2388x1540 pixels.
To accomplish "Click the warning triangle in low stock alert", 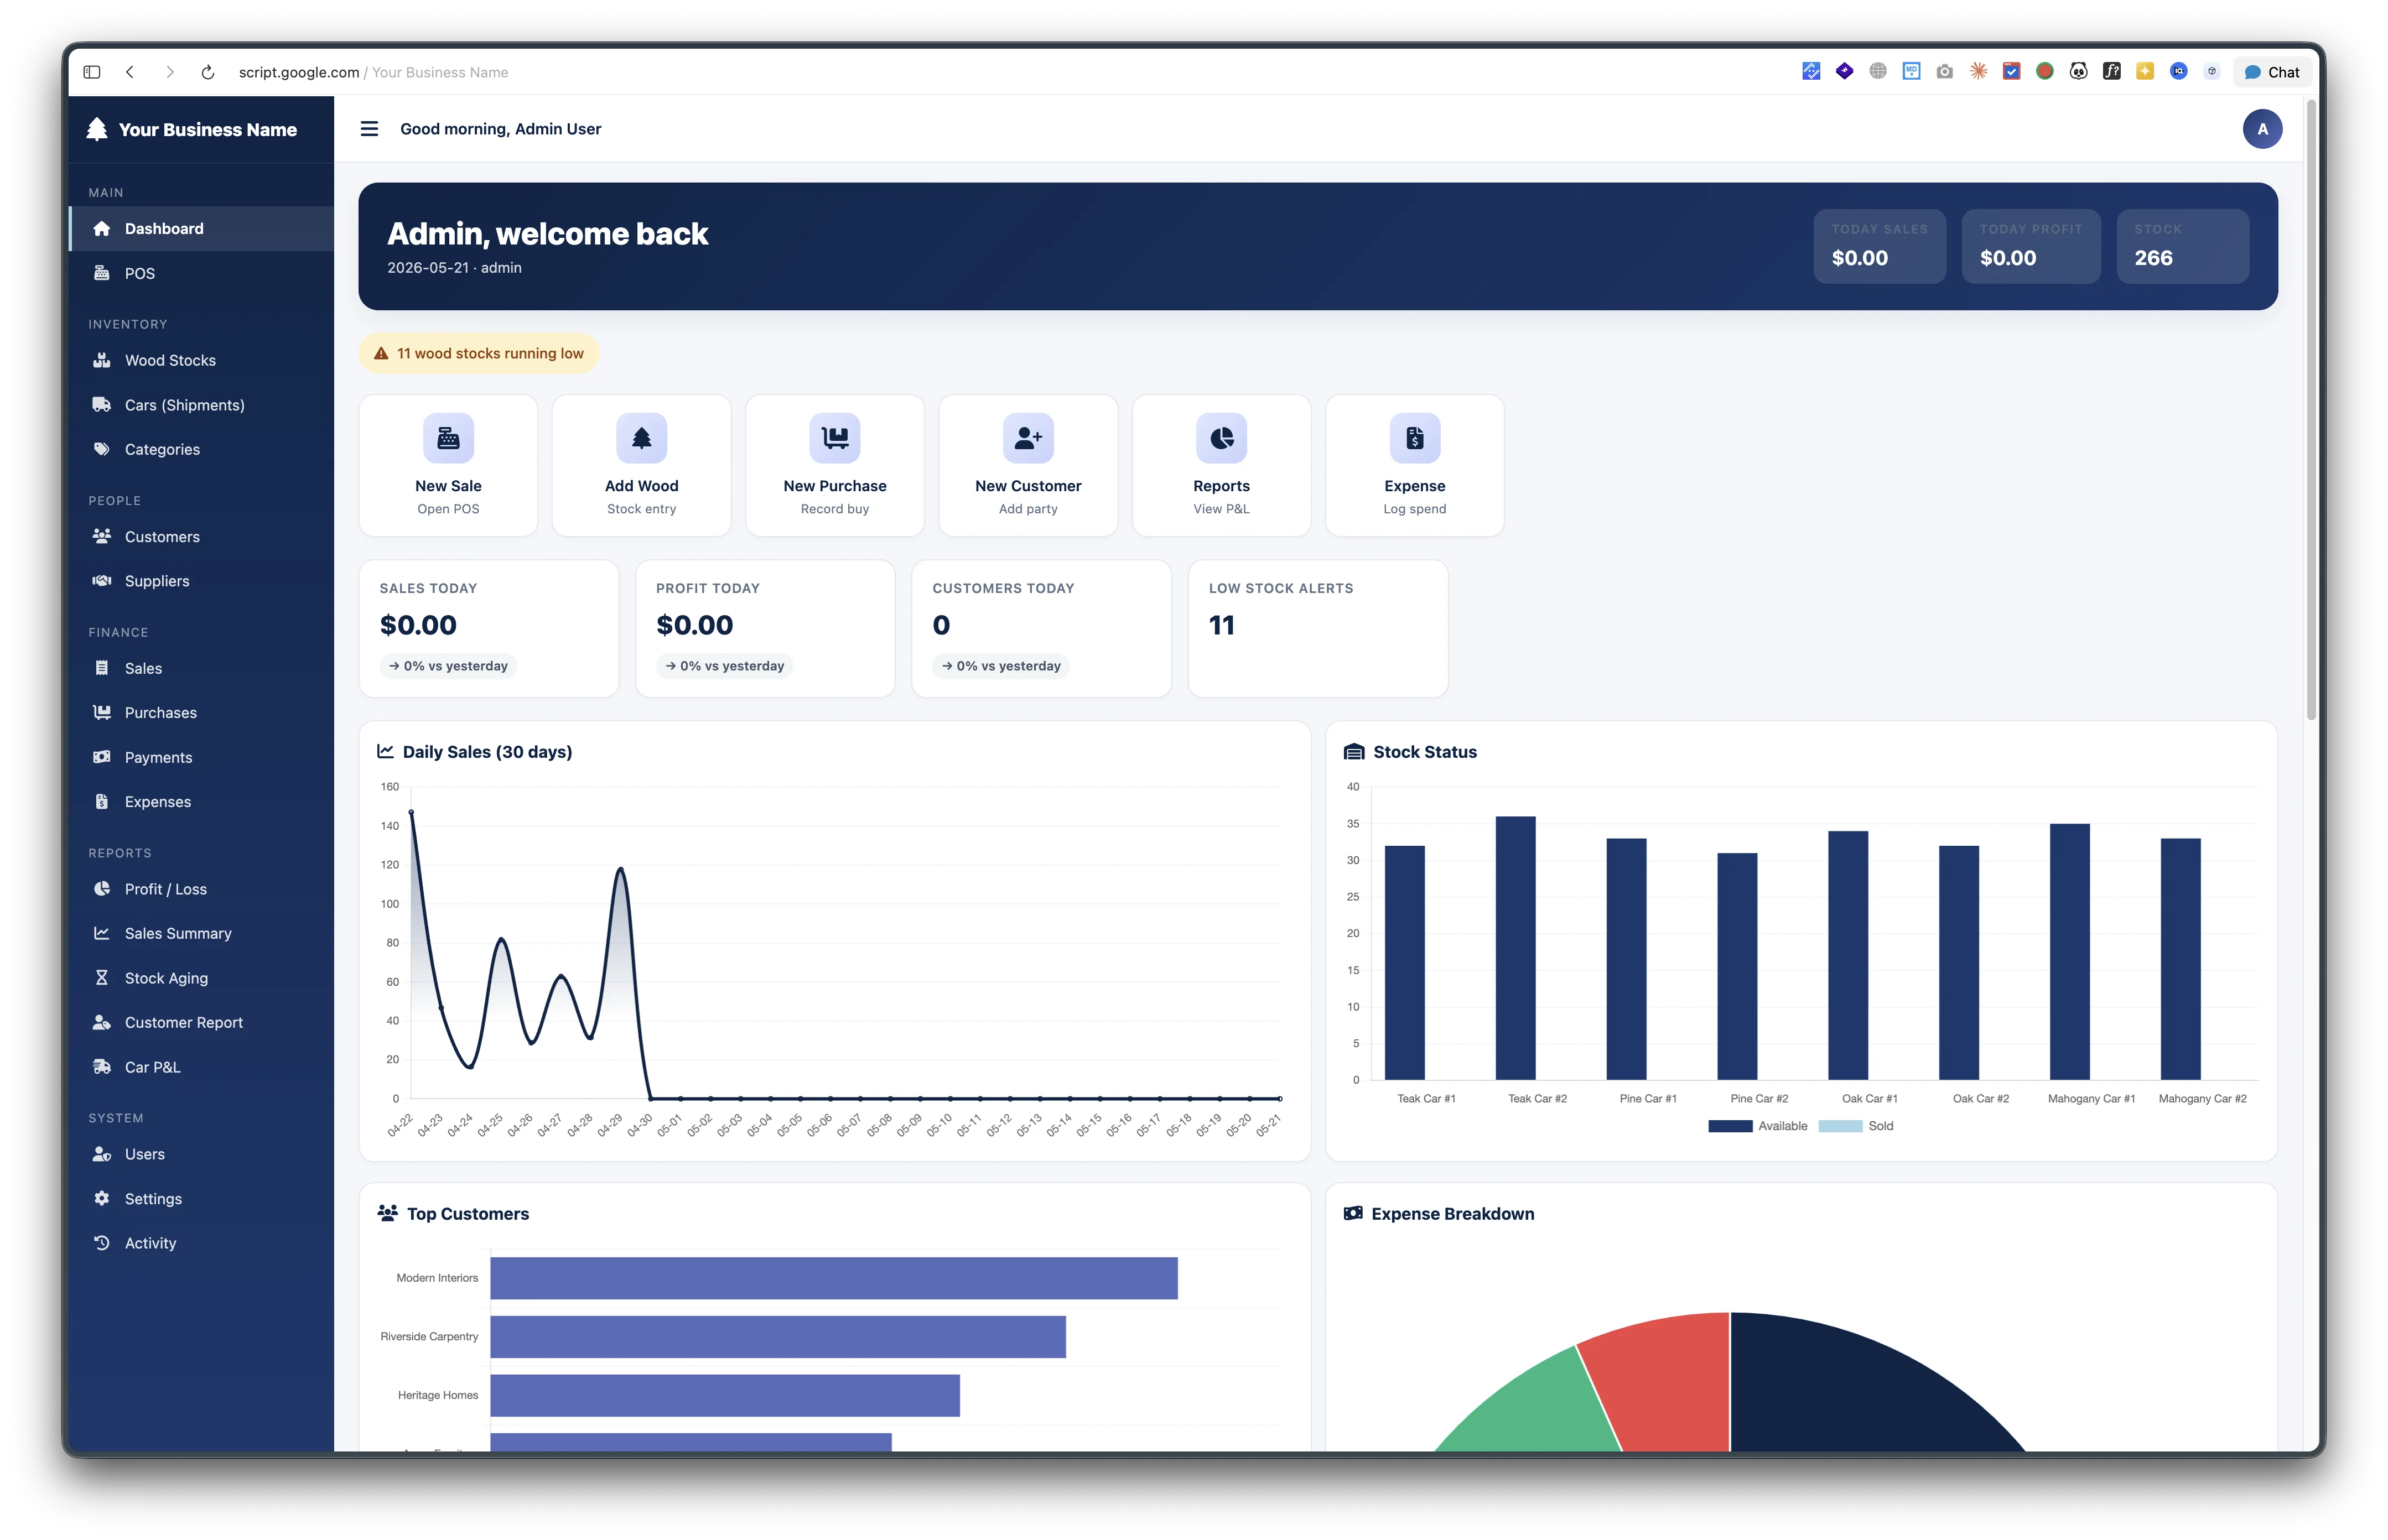I will pyautogui.click(x=381, y=354).
